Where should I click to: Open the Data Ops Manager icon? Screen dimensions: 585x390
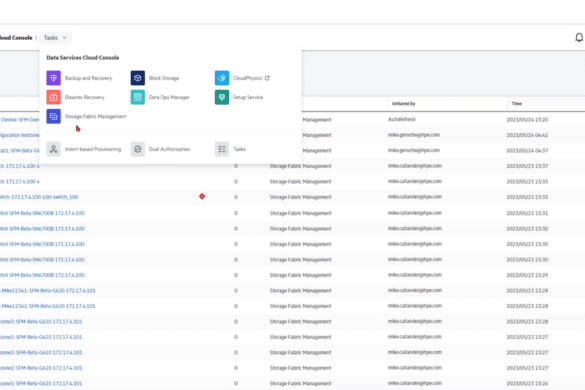138,97
